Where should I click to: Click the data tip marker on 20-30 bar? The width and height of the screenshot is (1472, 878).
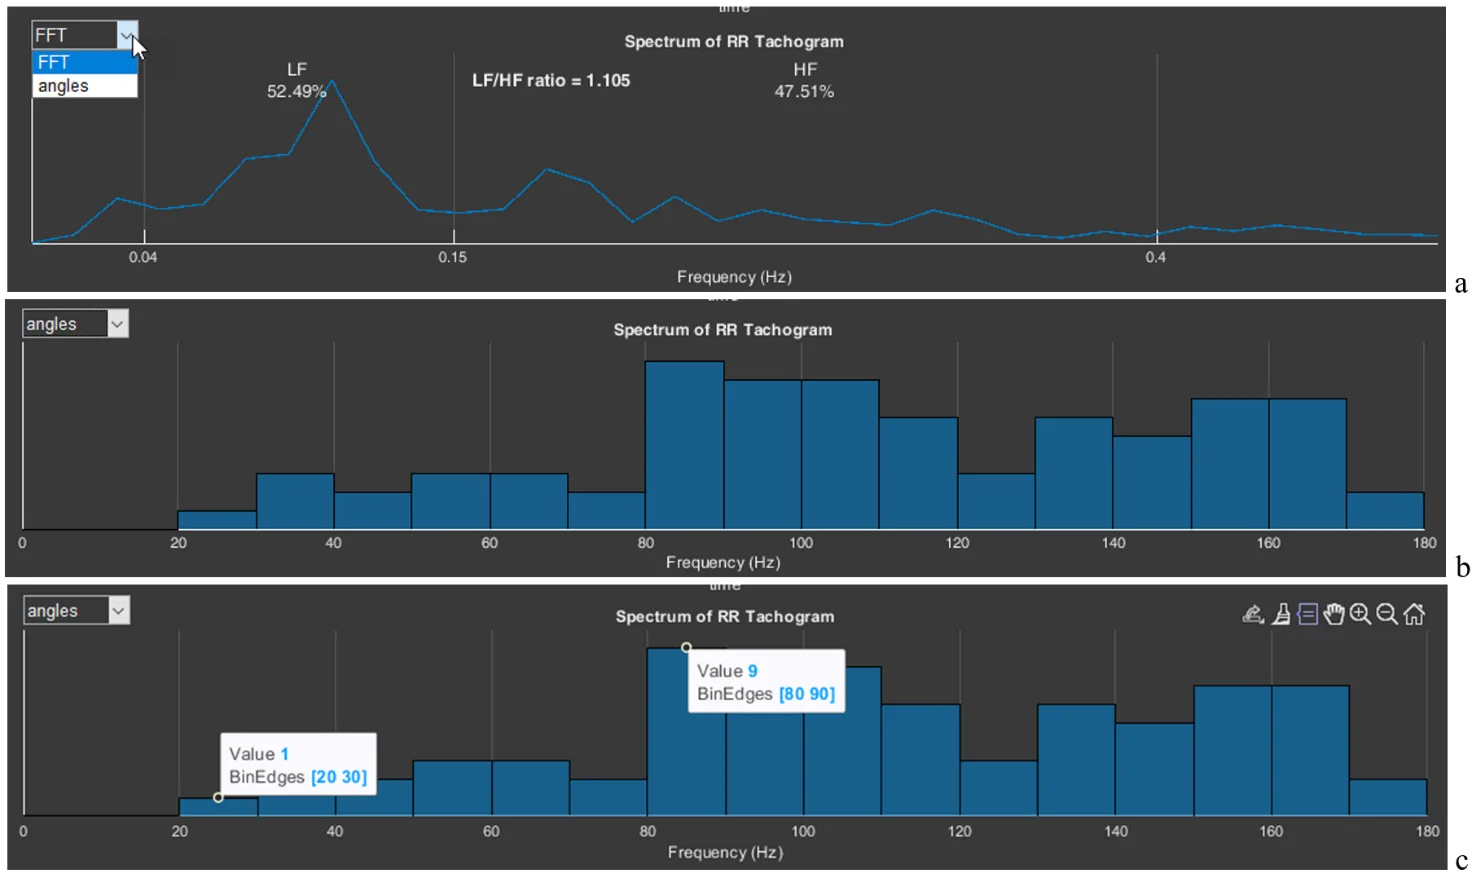point(218,797)
